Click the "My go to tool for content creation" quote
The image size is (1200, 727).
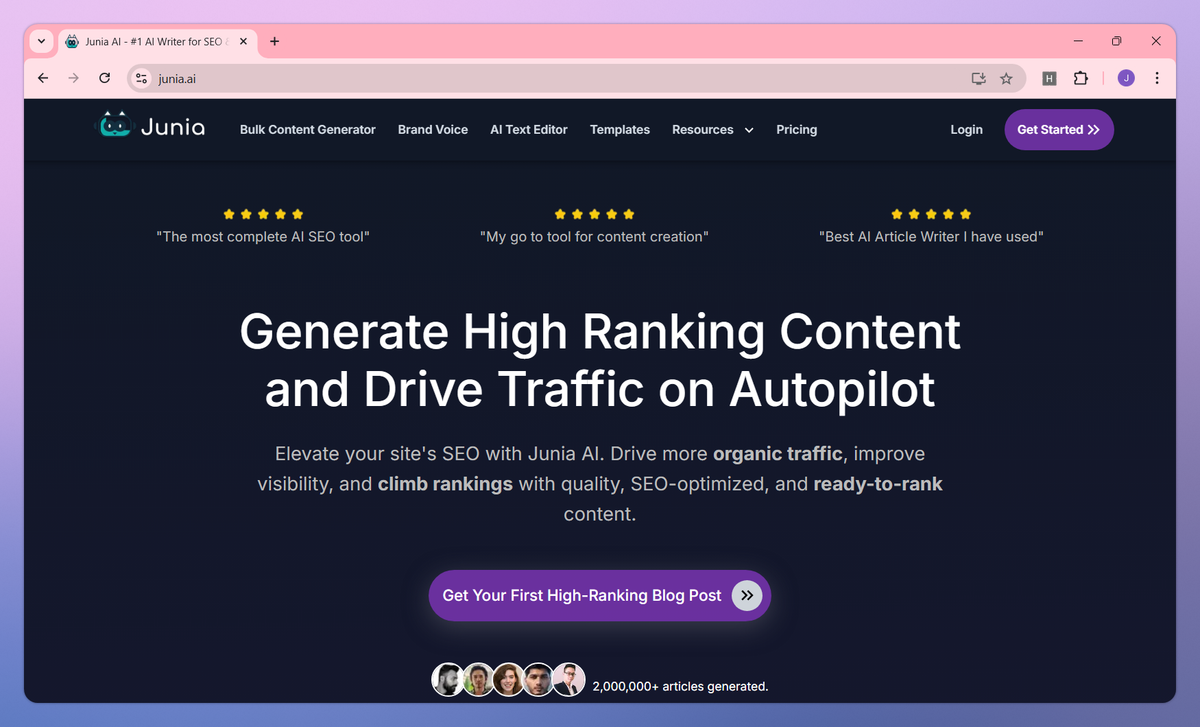(x=594, y=237)
